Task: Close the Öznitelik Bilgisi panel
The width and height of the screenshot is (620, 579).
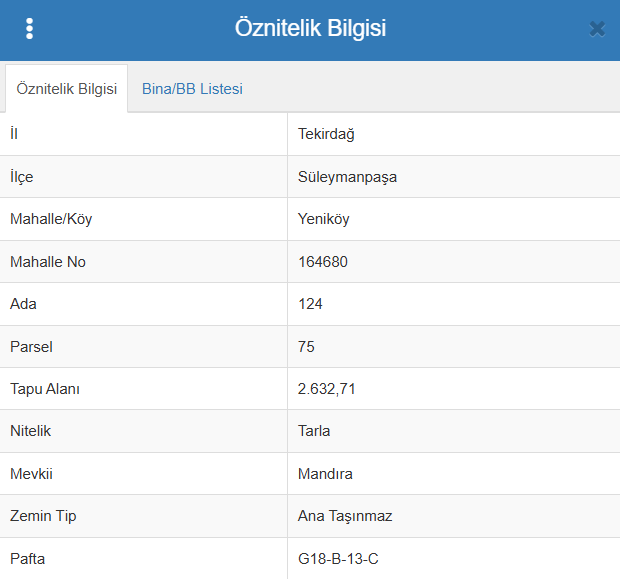Action: point(597,29)
